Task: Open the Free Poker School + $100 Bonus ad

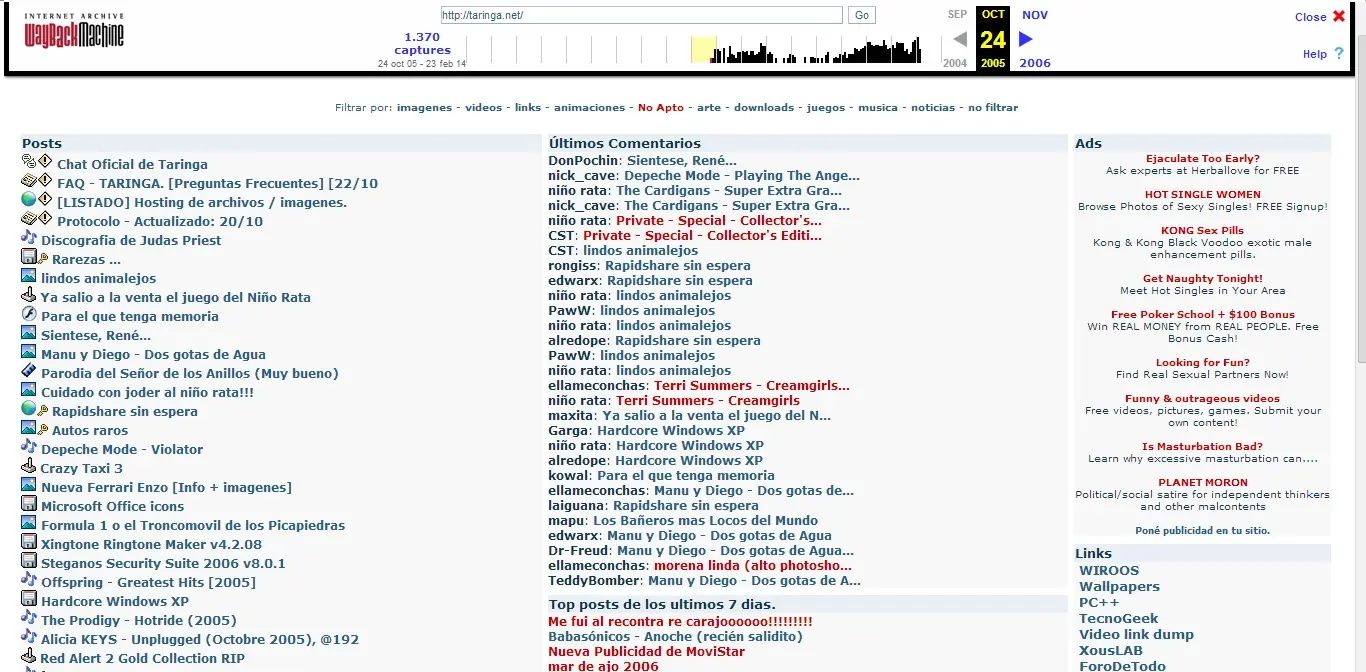Action: 1202,314
